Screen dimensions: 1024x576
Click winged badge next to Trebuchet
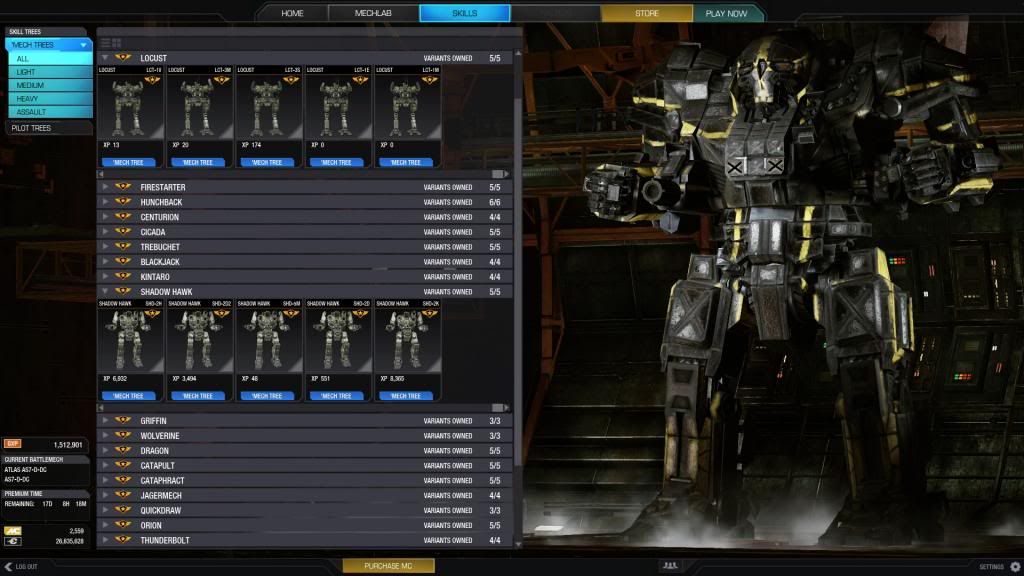click(x=123, y=247)
